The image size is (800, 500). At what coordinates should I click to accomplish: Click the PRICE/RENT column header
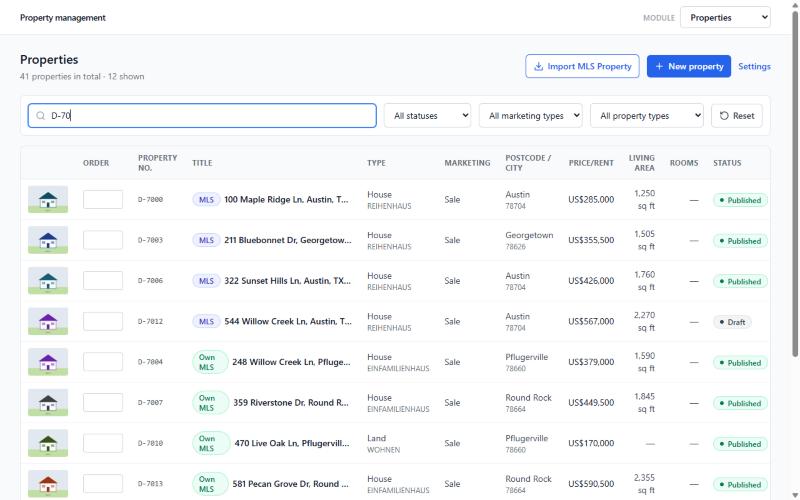(x=591, y=163)
